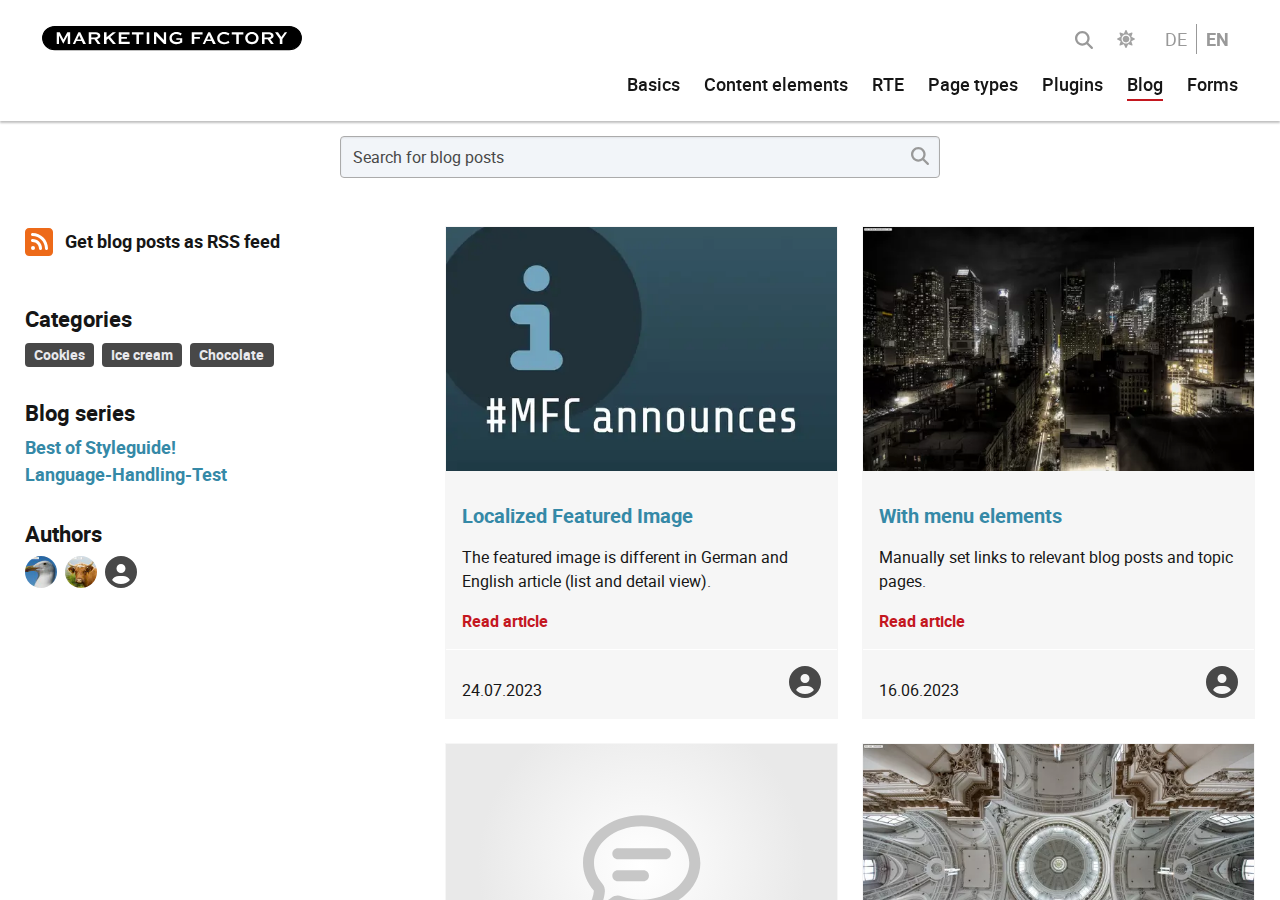
Task: Click the orange RSS feed icon
Action: pyautogui.click(x=39, y=242)
